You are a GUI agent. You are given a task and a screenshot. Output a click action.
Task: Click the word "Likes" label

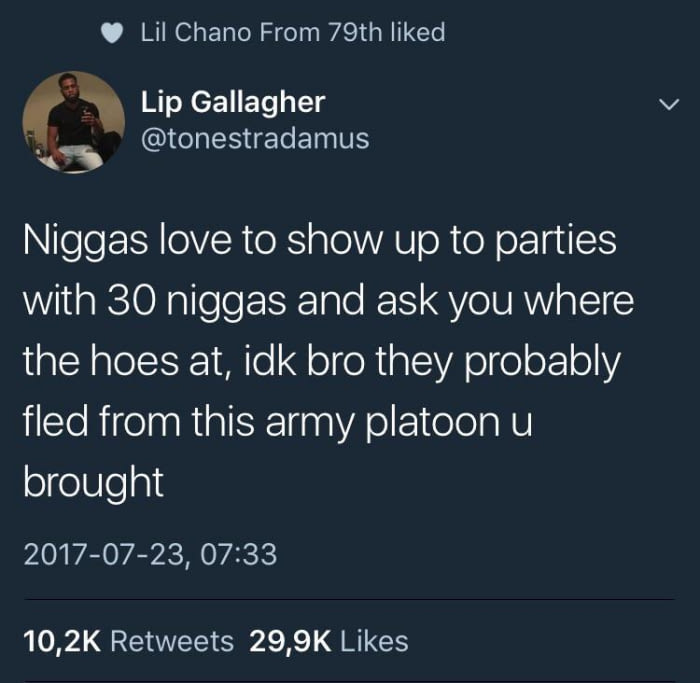click(375, 641)
